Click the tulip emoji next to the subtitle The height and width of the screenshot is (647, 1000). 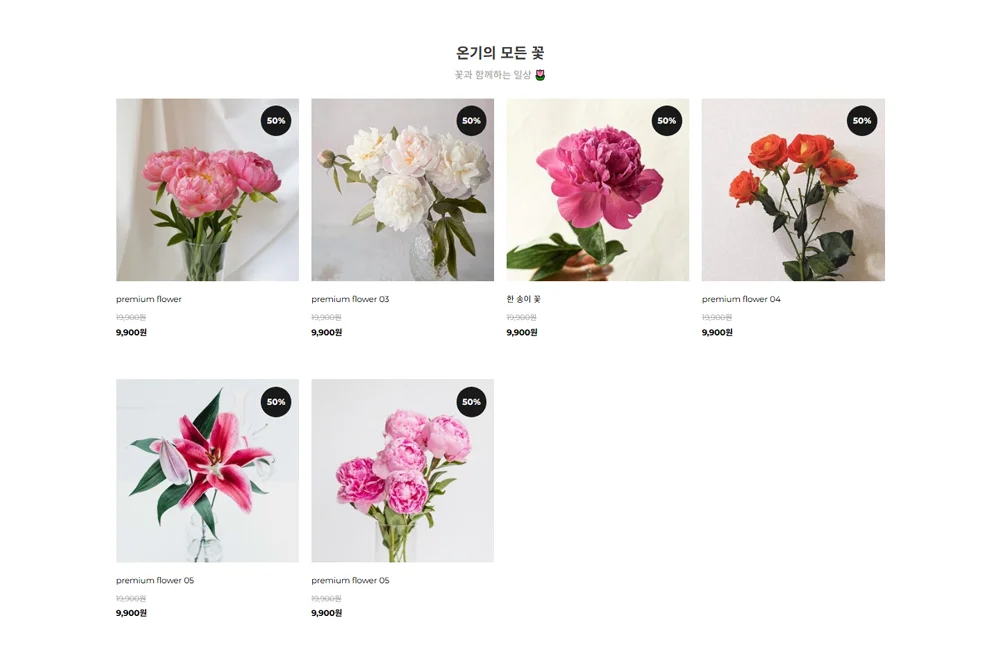(x=540, y=75)
